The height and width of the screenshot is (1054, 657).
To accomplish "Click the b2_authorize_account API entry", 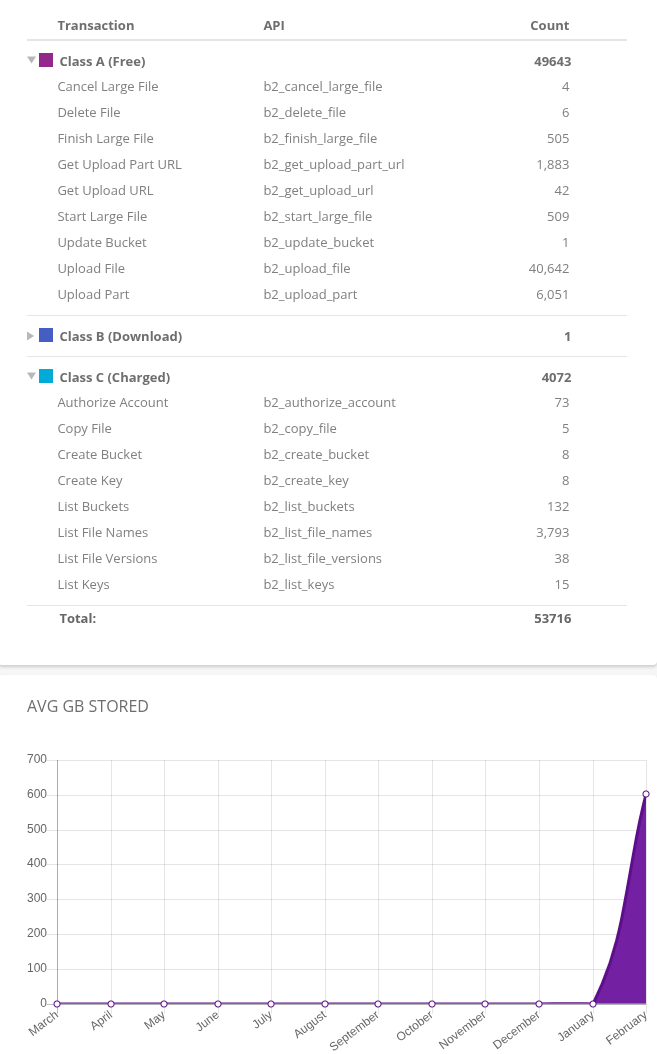I will 330,402.
